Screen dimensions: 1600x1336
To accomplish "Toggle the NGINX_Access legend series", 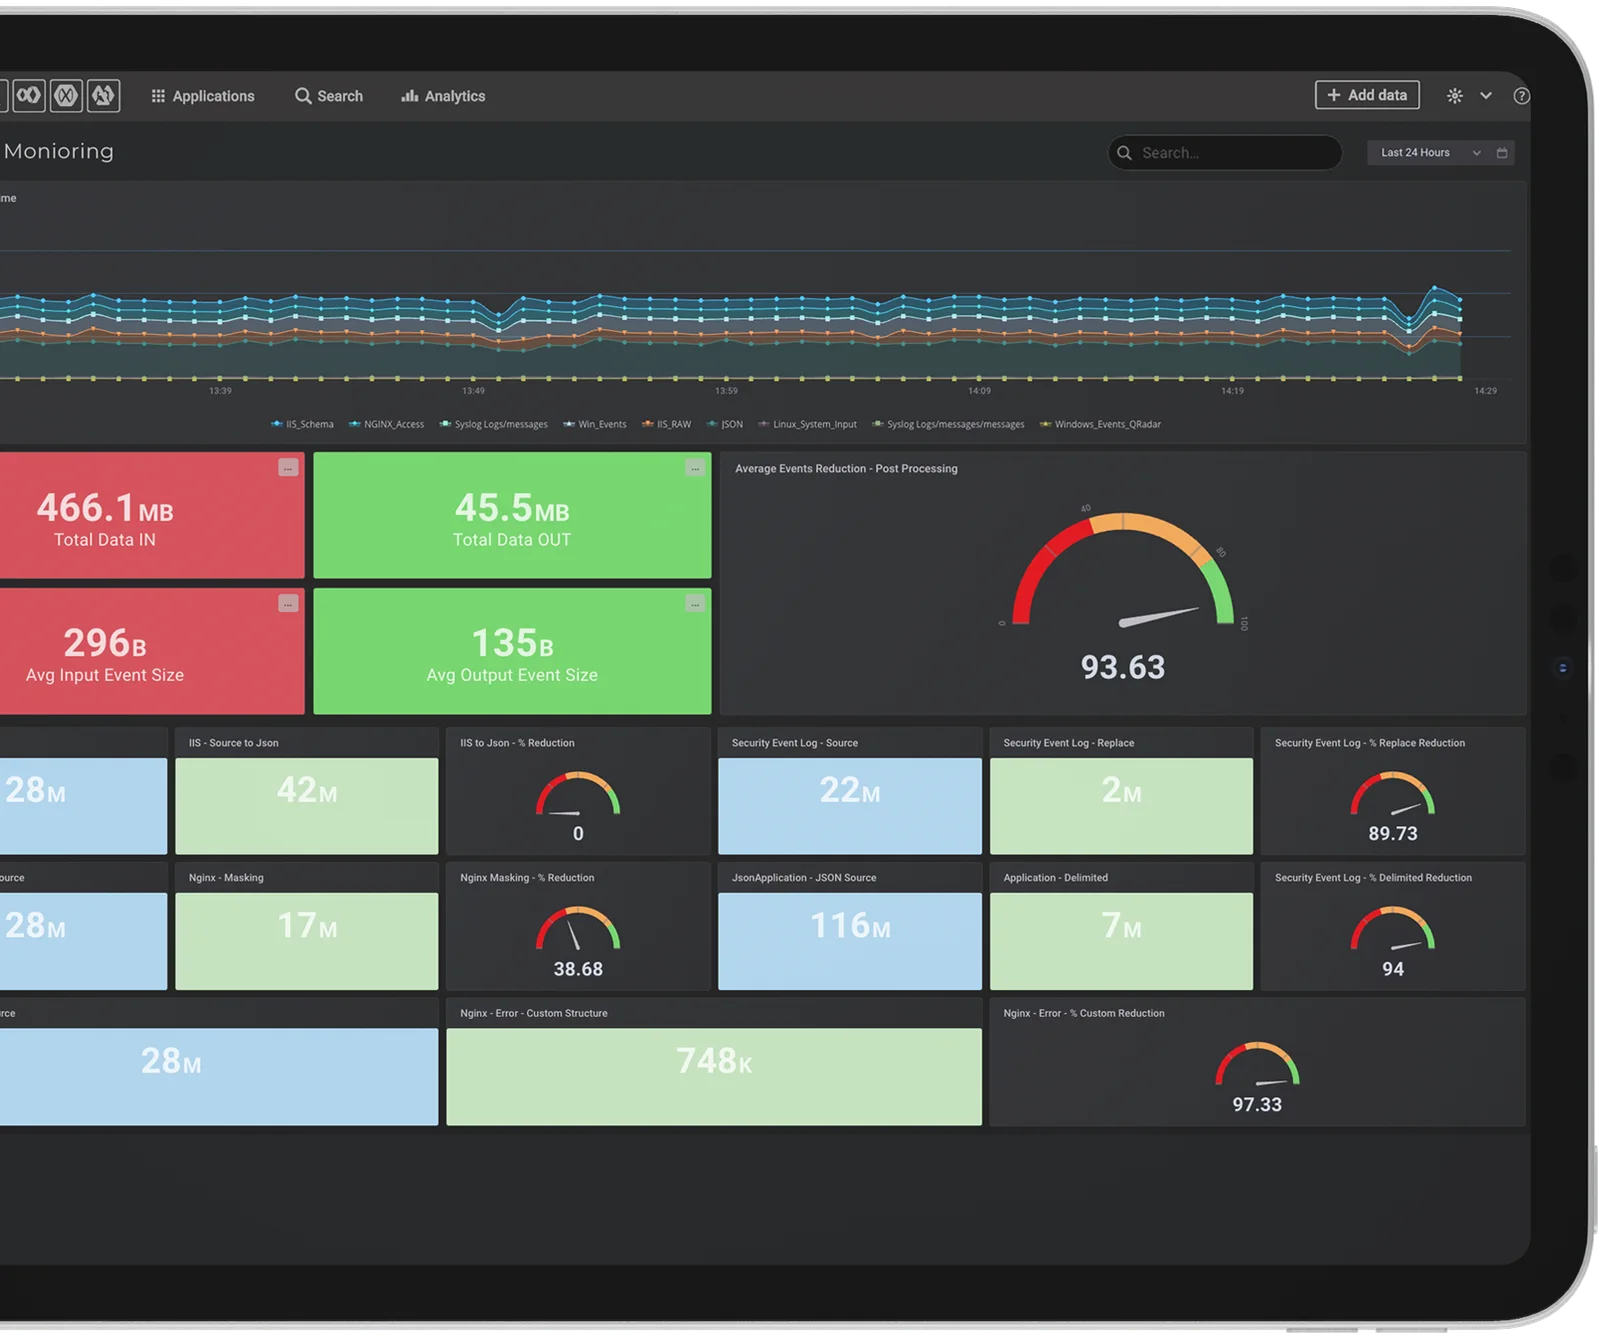I will click(386, 424).
